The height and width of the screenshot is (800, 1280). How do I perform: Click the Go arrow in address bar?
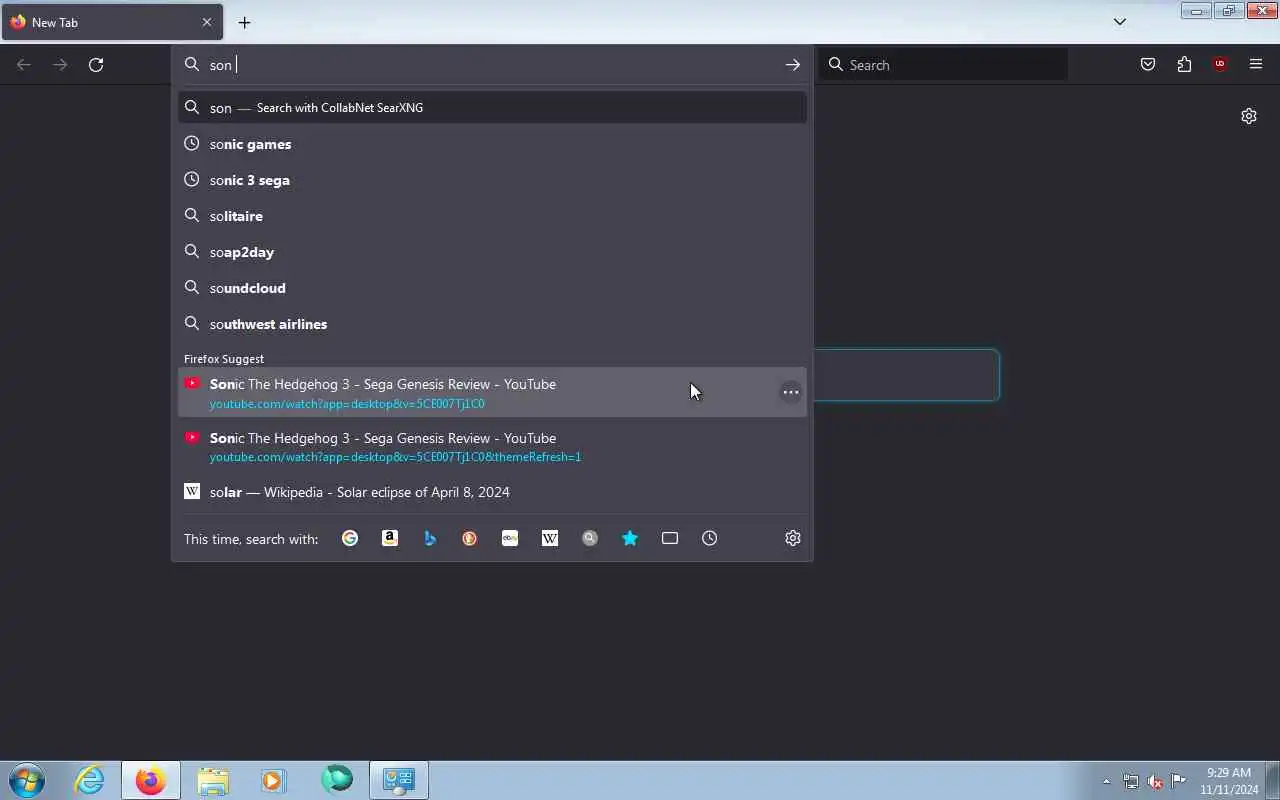(x=793, y=65)
